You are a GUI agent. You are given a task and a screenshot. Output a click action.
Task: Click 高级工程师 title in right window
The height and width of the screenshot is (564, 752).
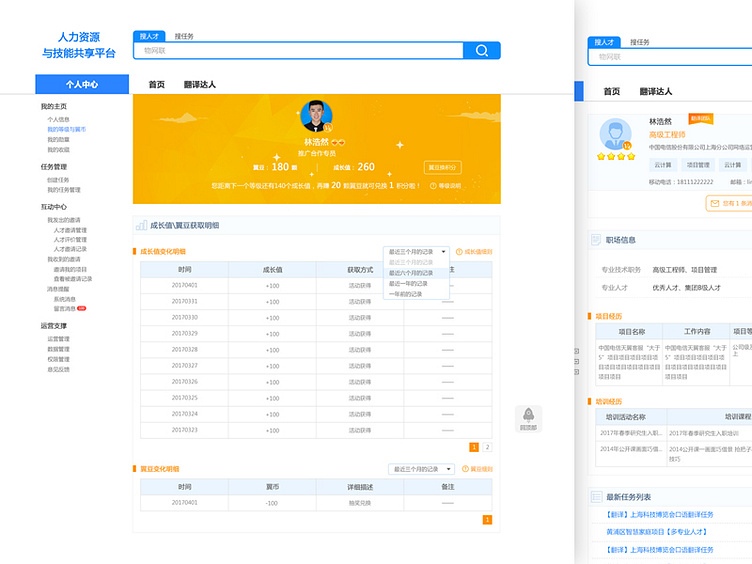tap(667, 135)
